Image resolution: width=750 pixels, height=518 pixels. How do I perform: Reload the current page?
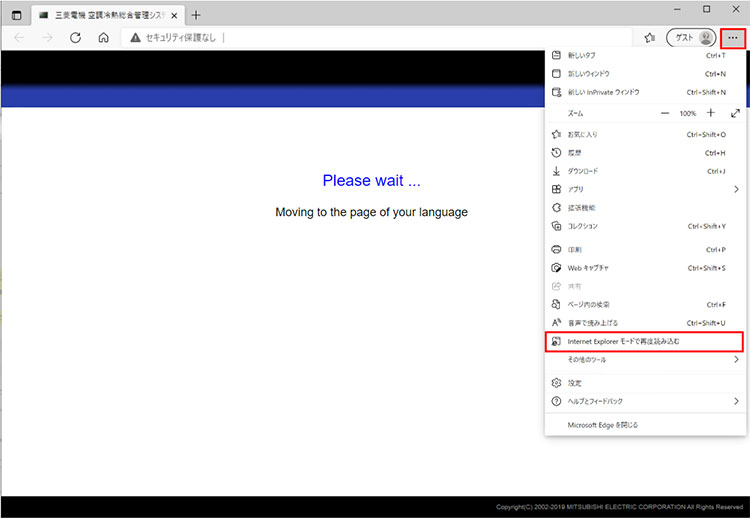click(x=75, y=38)
